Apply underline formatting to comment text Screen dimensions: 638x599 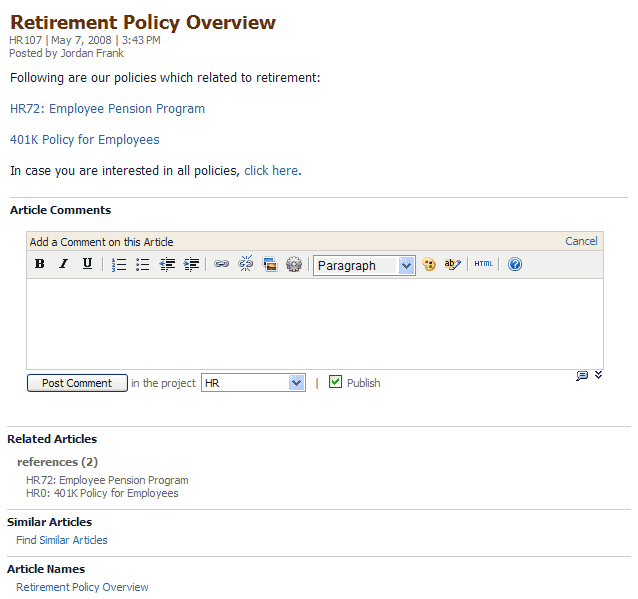[87, 264]
